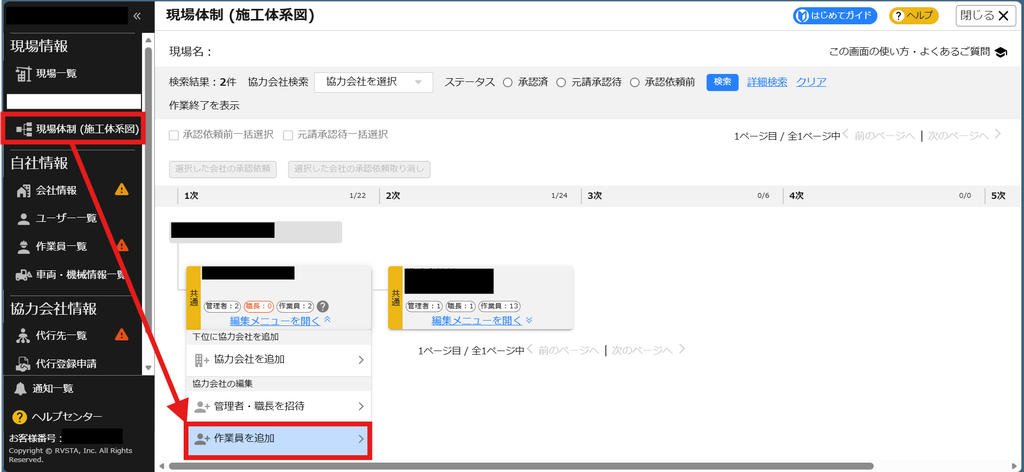
Task: Open the はじめてガイド button
Action: 835,16
